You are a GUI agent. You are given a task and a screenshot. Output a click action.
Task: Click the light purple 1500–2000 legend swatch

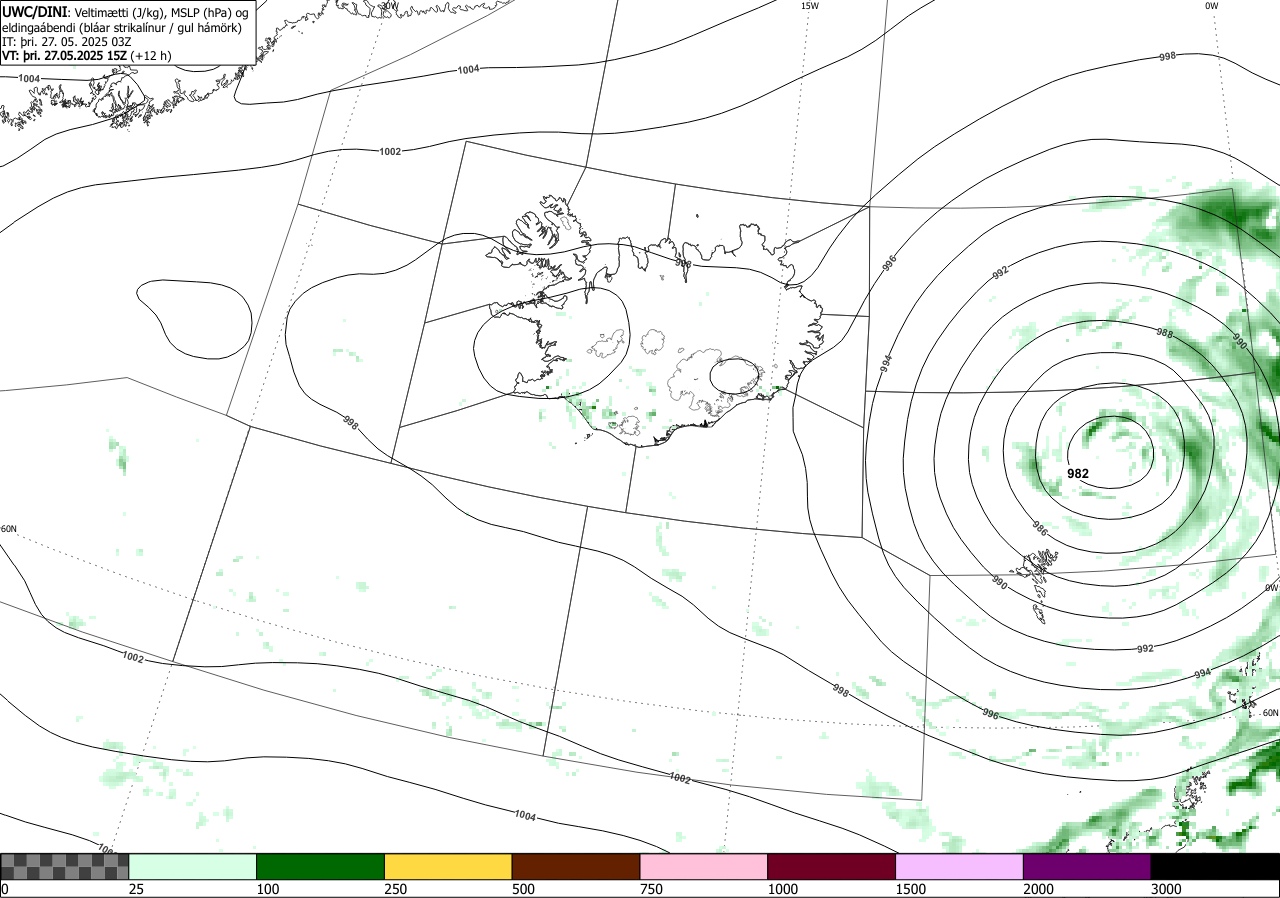(960, 866)
